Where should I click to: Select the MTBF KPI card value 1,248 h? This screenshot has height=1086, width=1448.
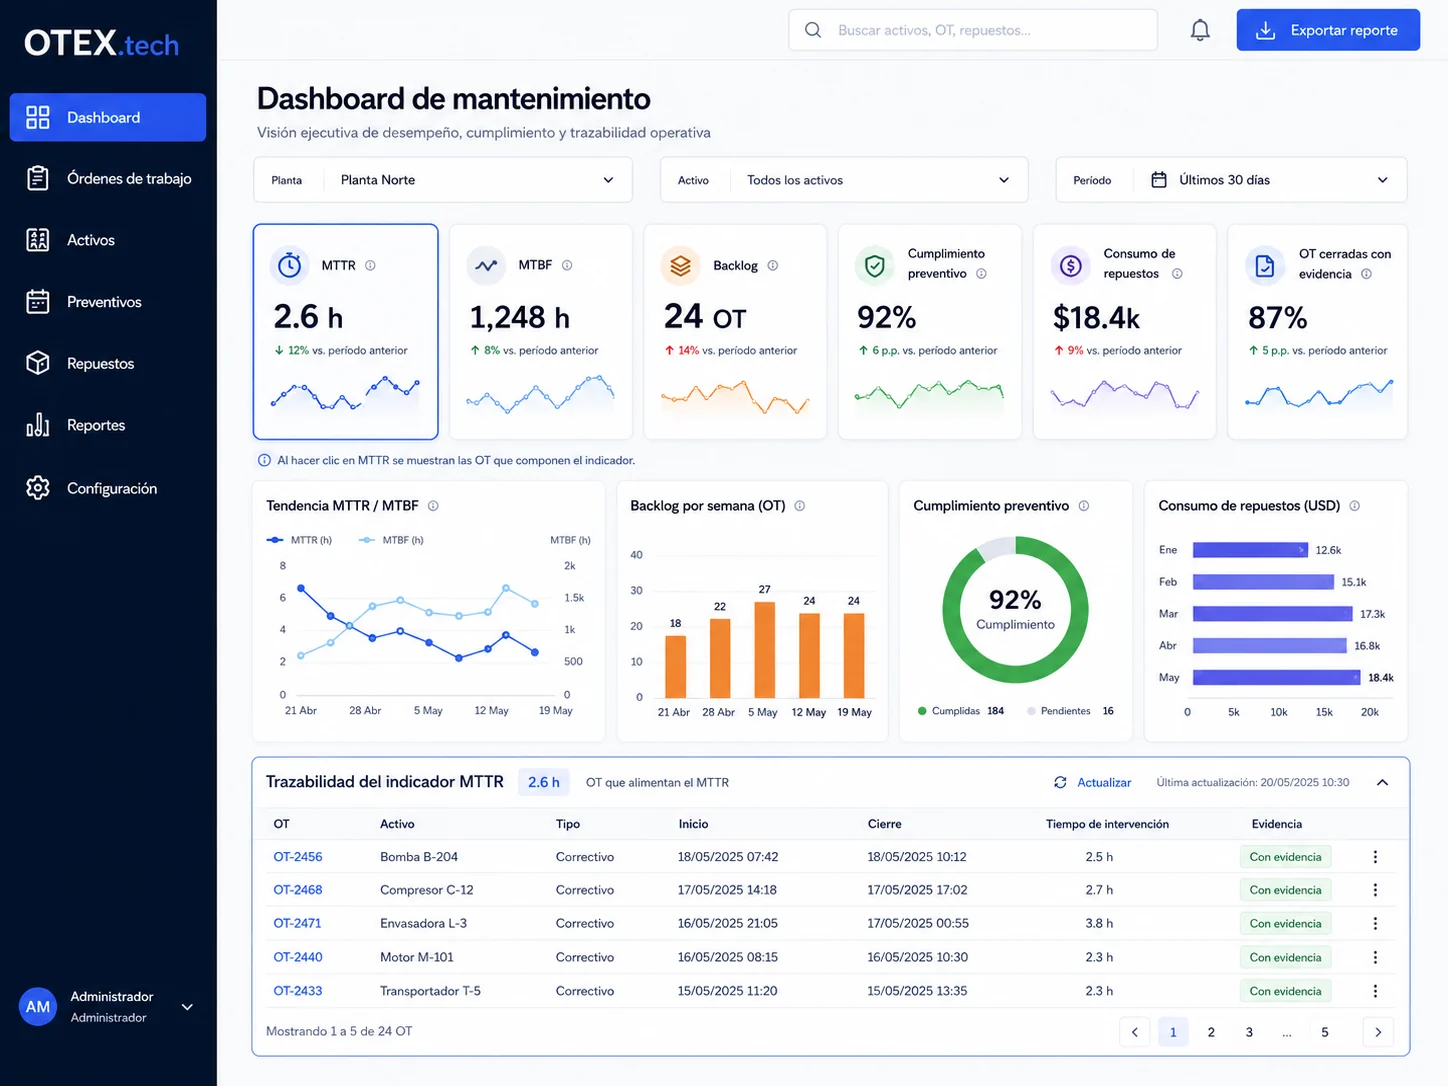click(520, 317)
